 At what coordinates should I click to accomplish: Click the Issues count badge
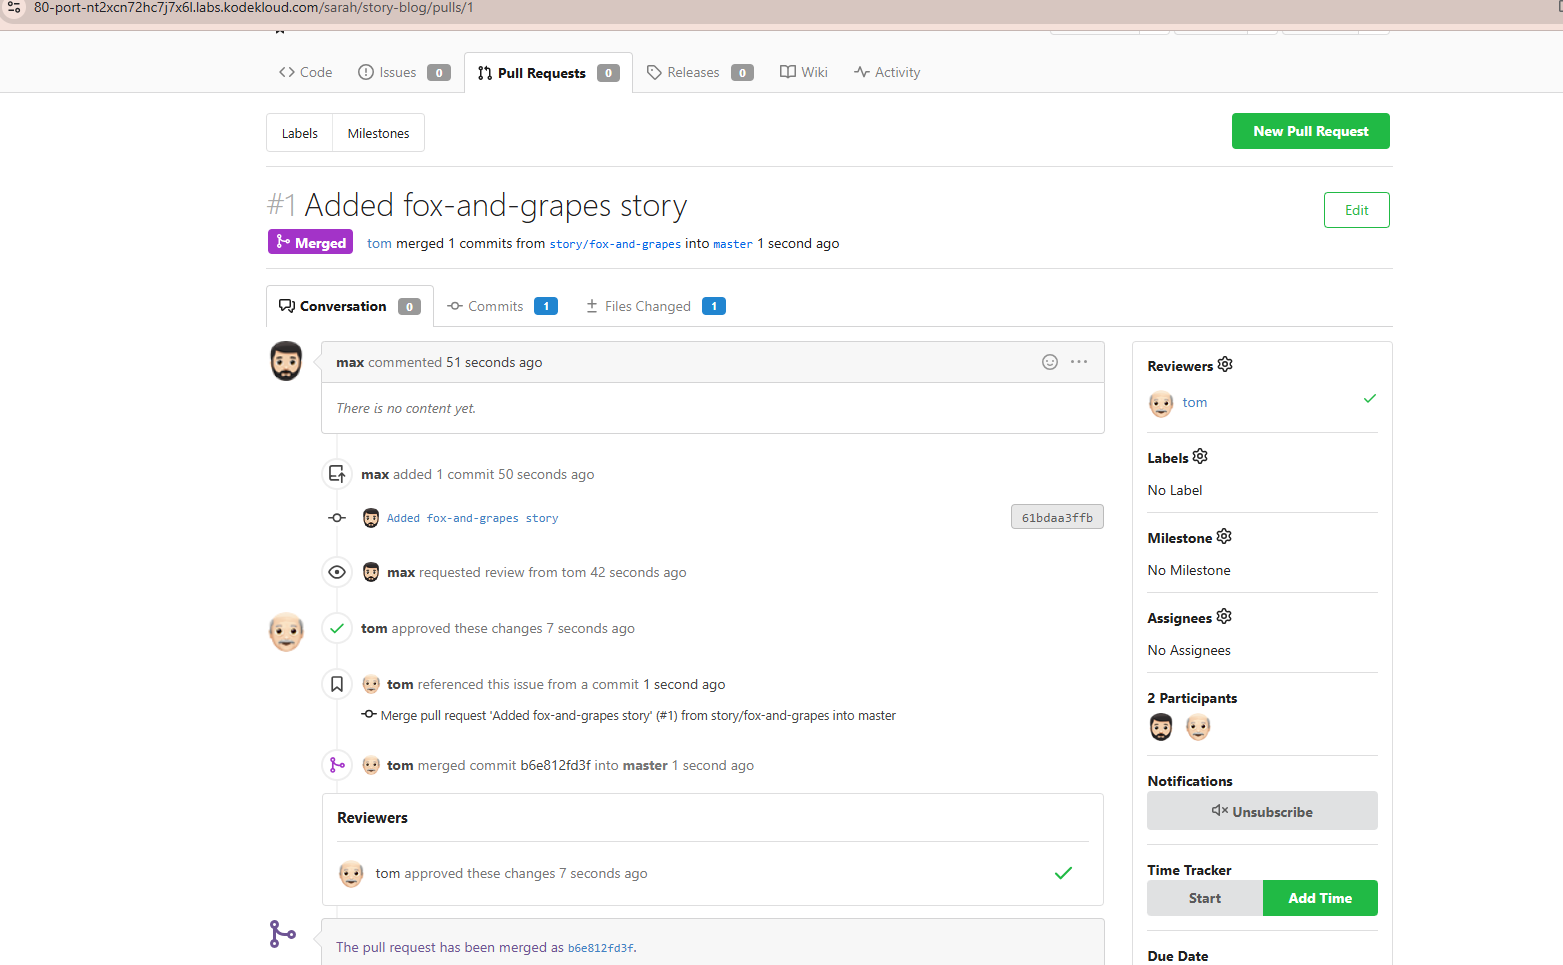439,73
